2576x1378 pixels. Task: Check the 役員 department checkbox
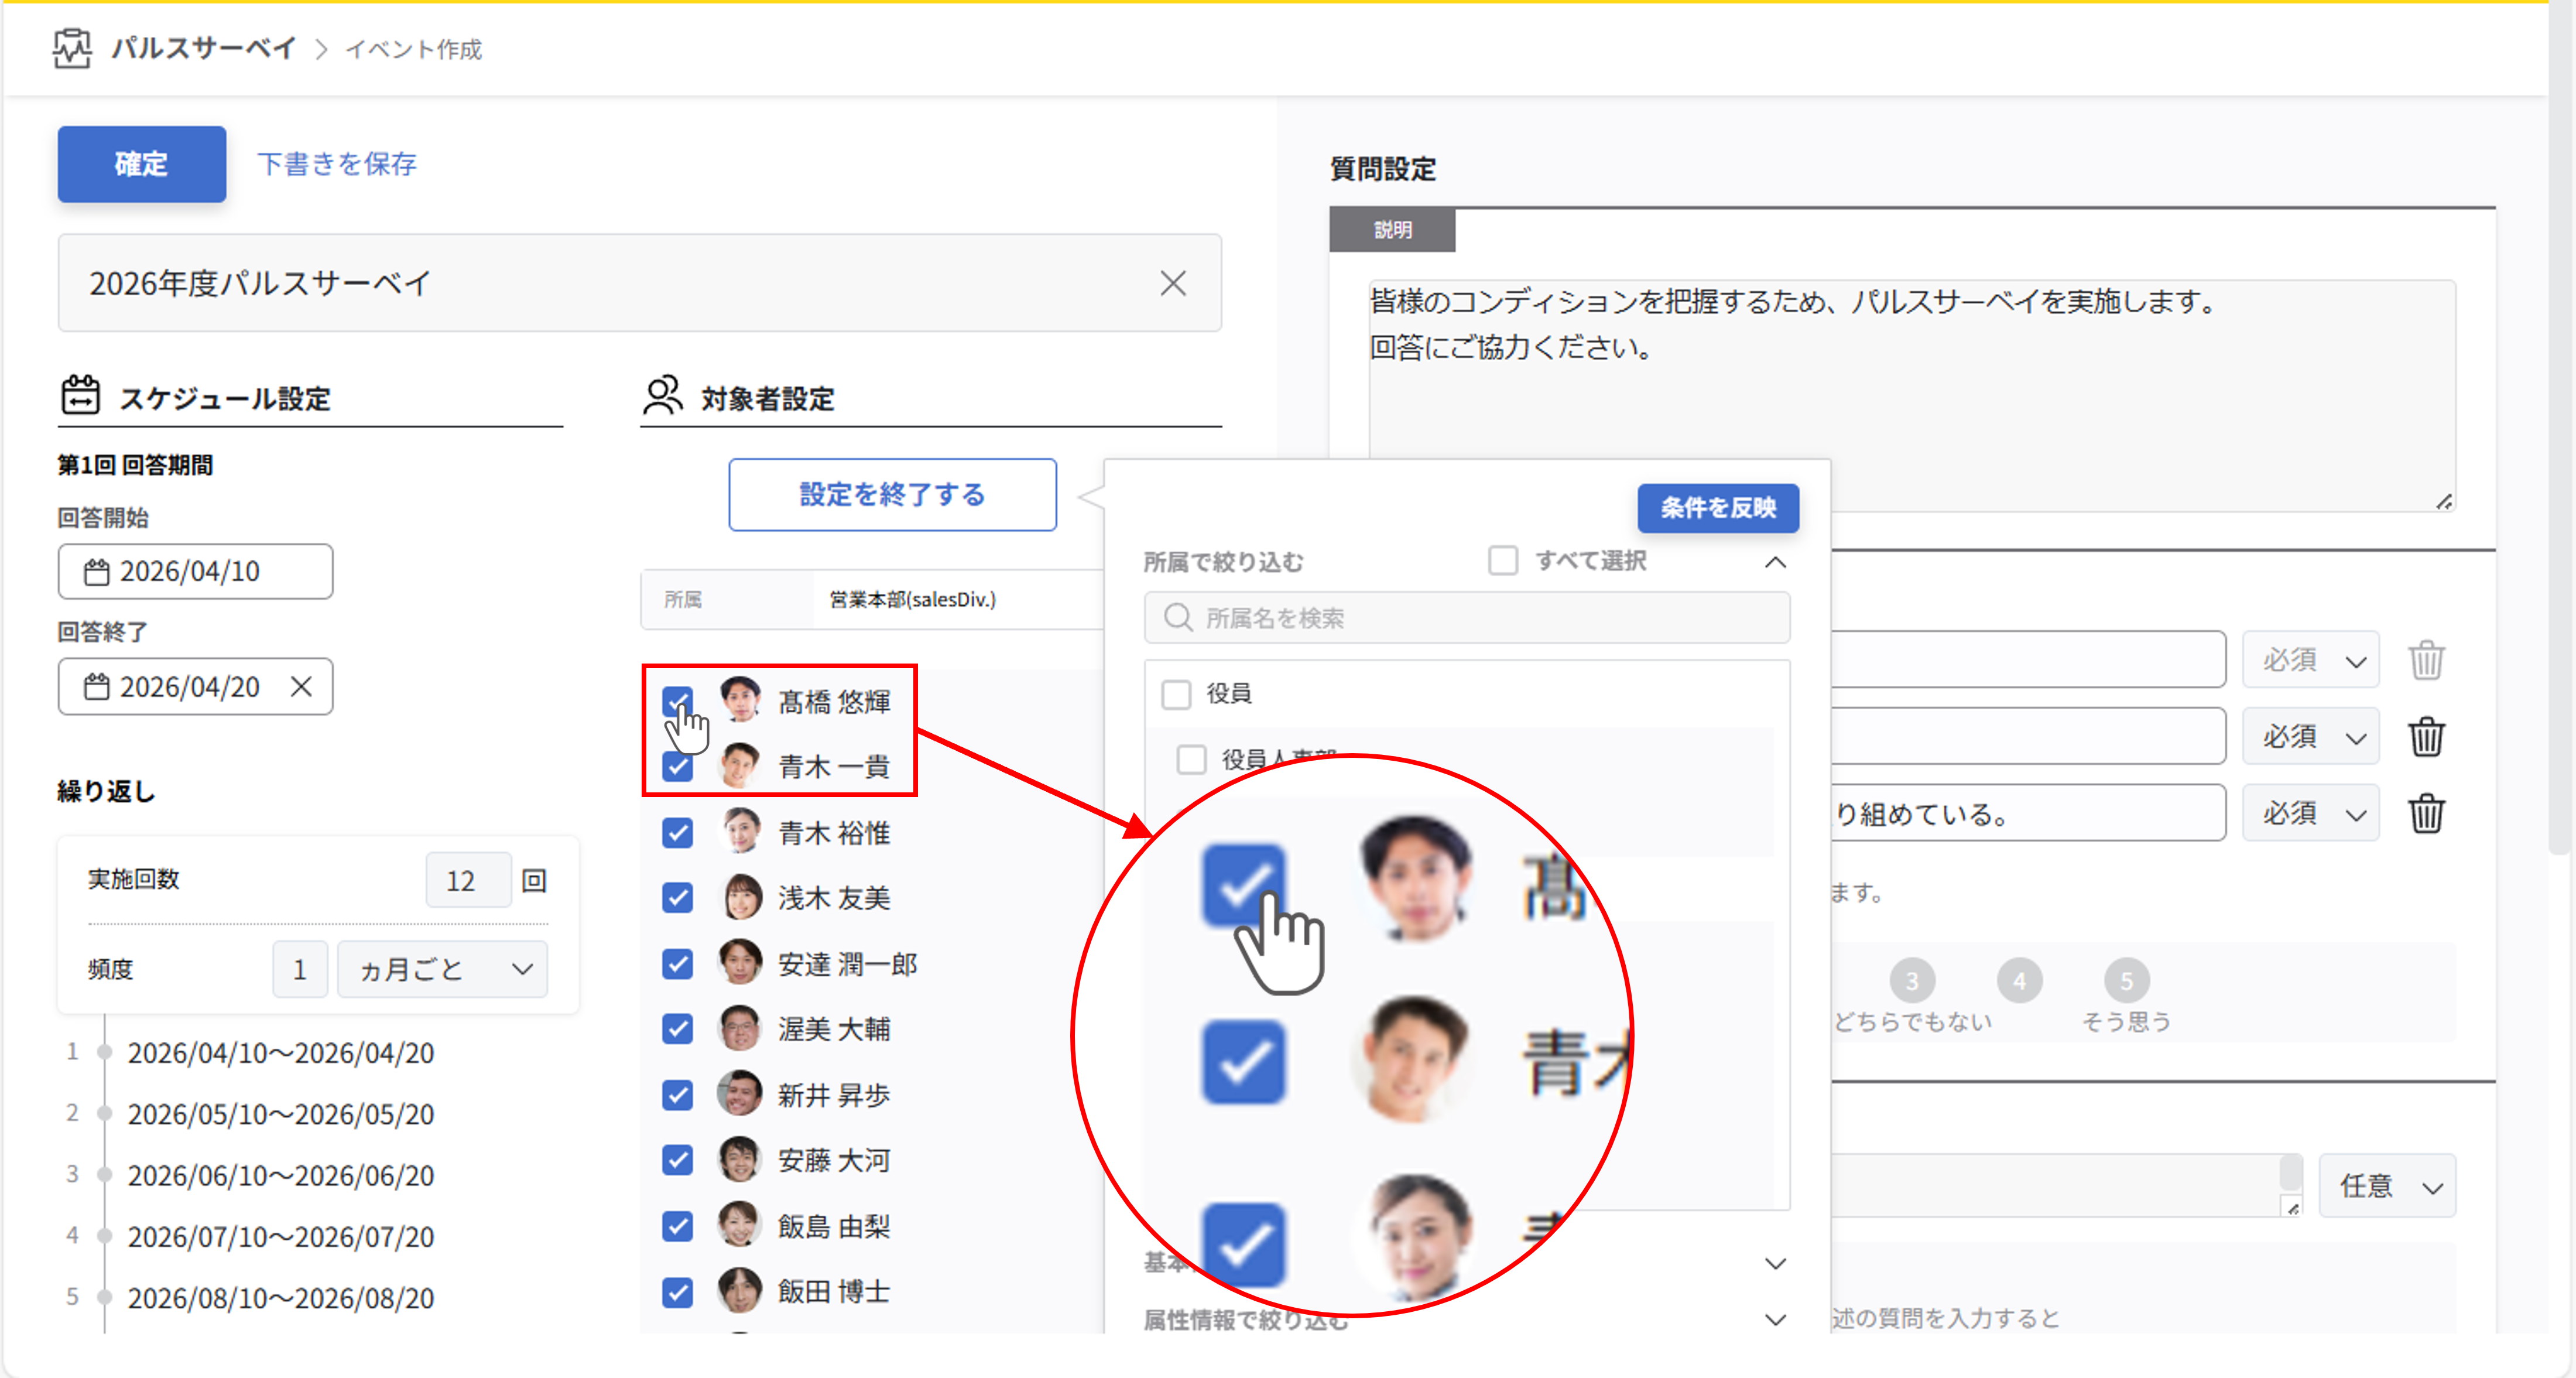coord(1176,693)
